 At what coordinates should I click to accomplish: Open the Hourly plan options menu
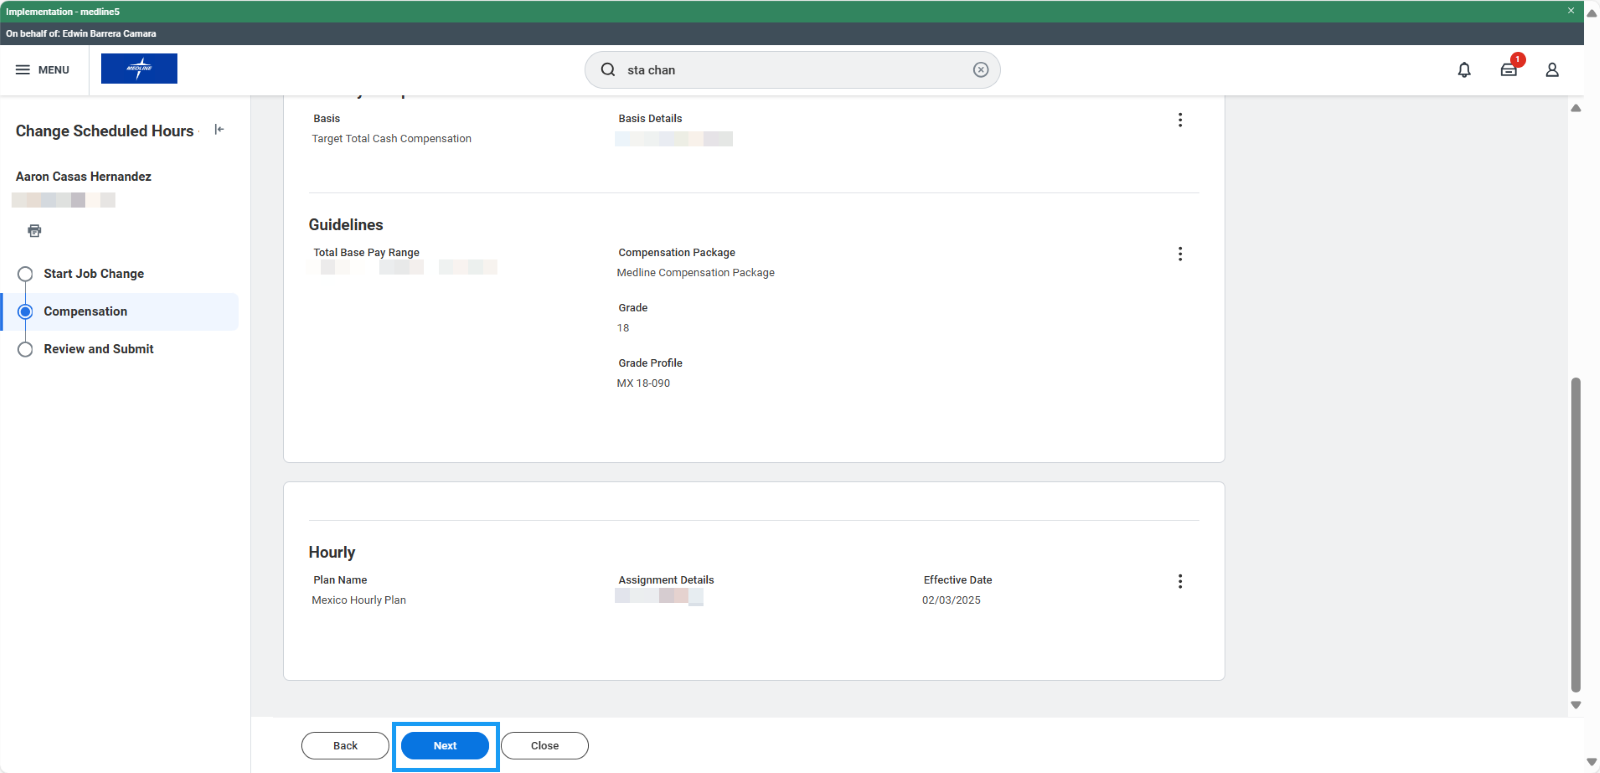[x=1180, y=581]
